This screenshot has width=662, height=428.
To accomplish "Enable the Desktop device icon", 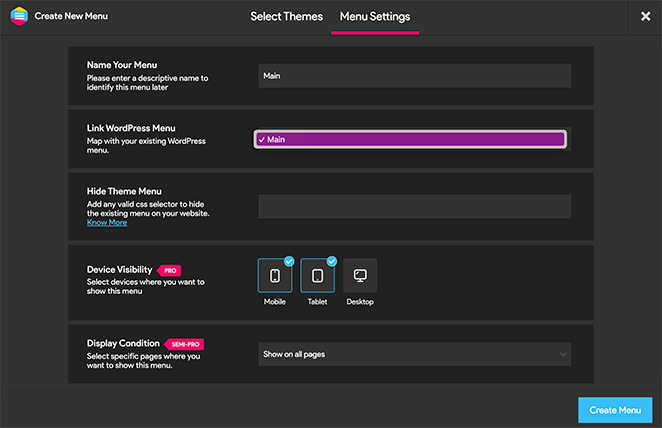I will (360, 275).
